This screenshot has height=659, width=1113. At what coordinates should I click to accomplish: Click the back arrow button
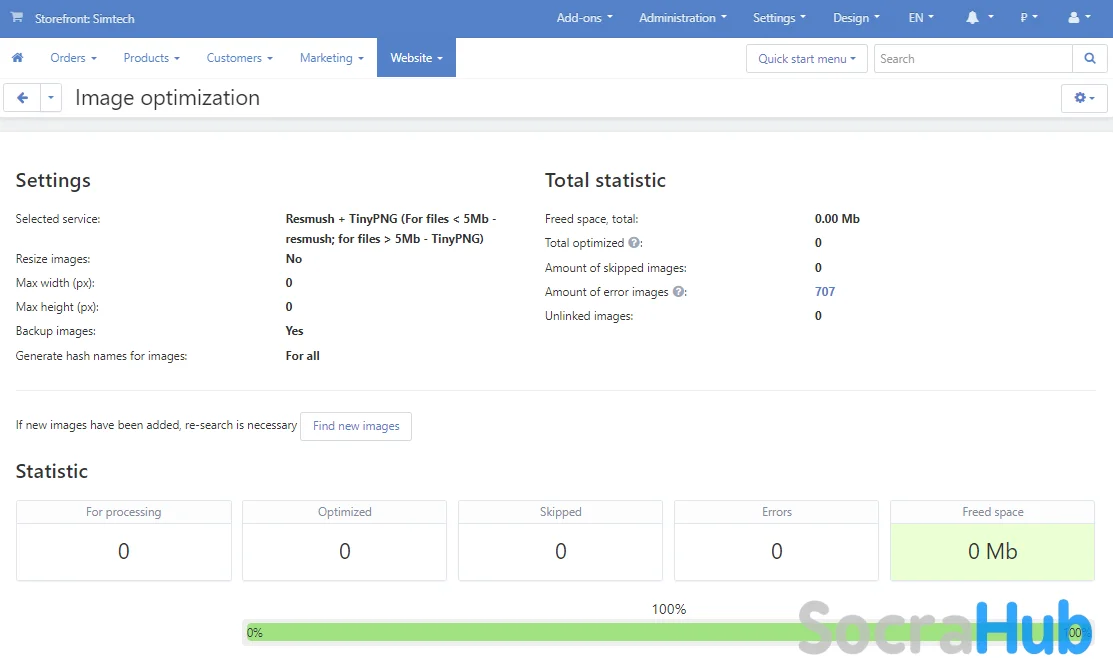[x=22, y=98]
